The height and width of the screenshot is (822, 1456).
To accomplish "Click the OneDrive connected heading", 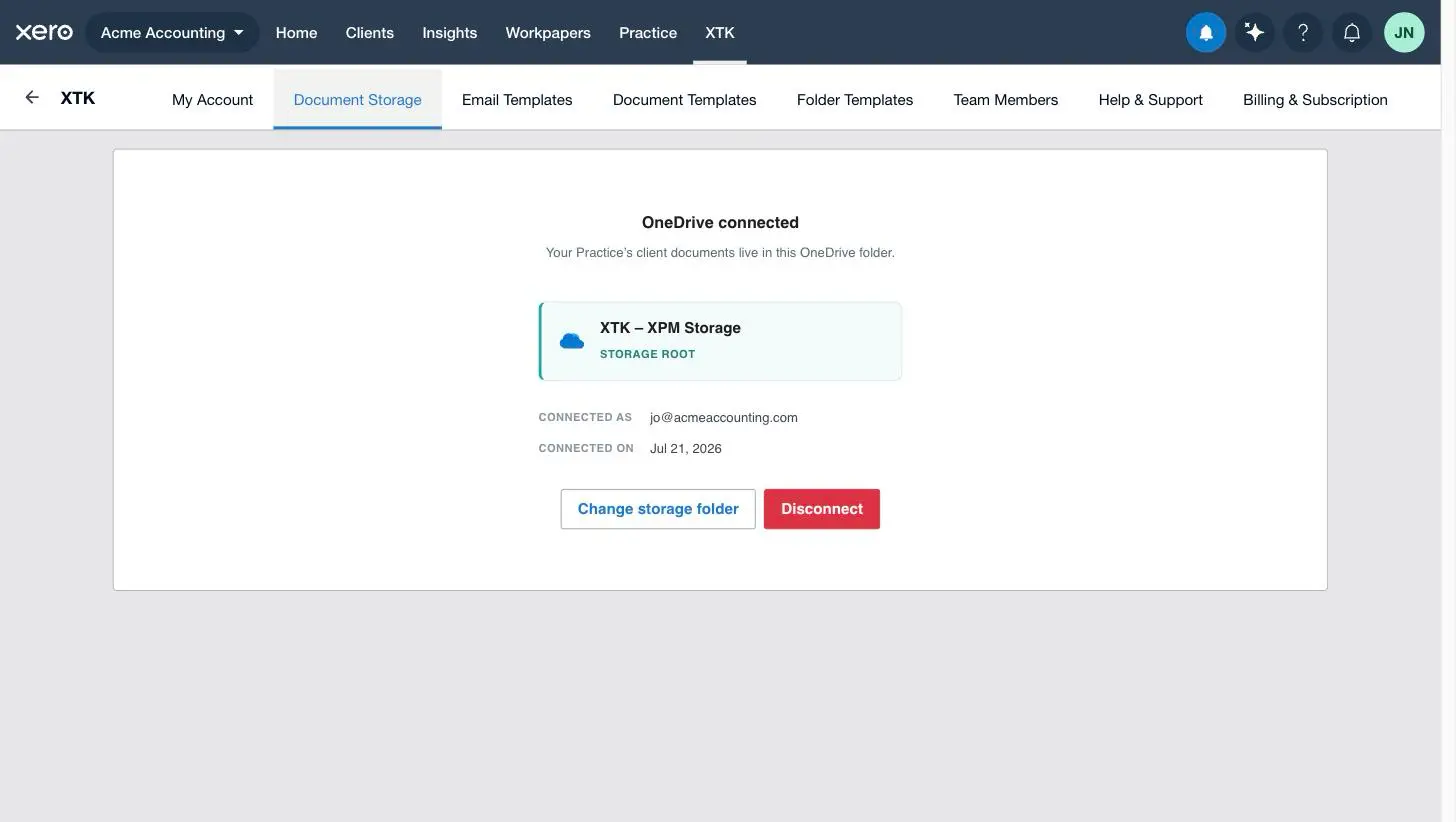I will 720,222.
